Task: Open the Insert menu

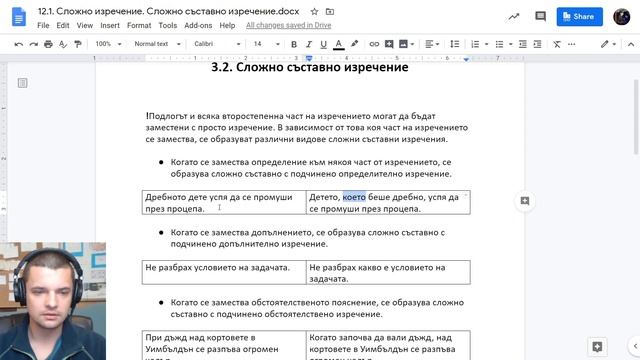Action: 110,25
